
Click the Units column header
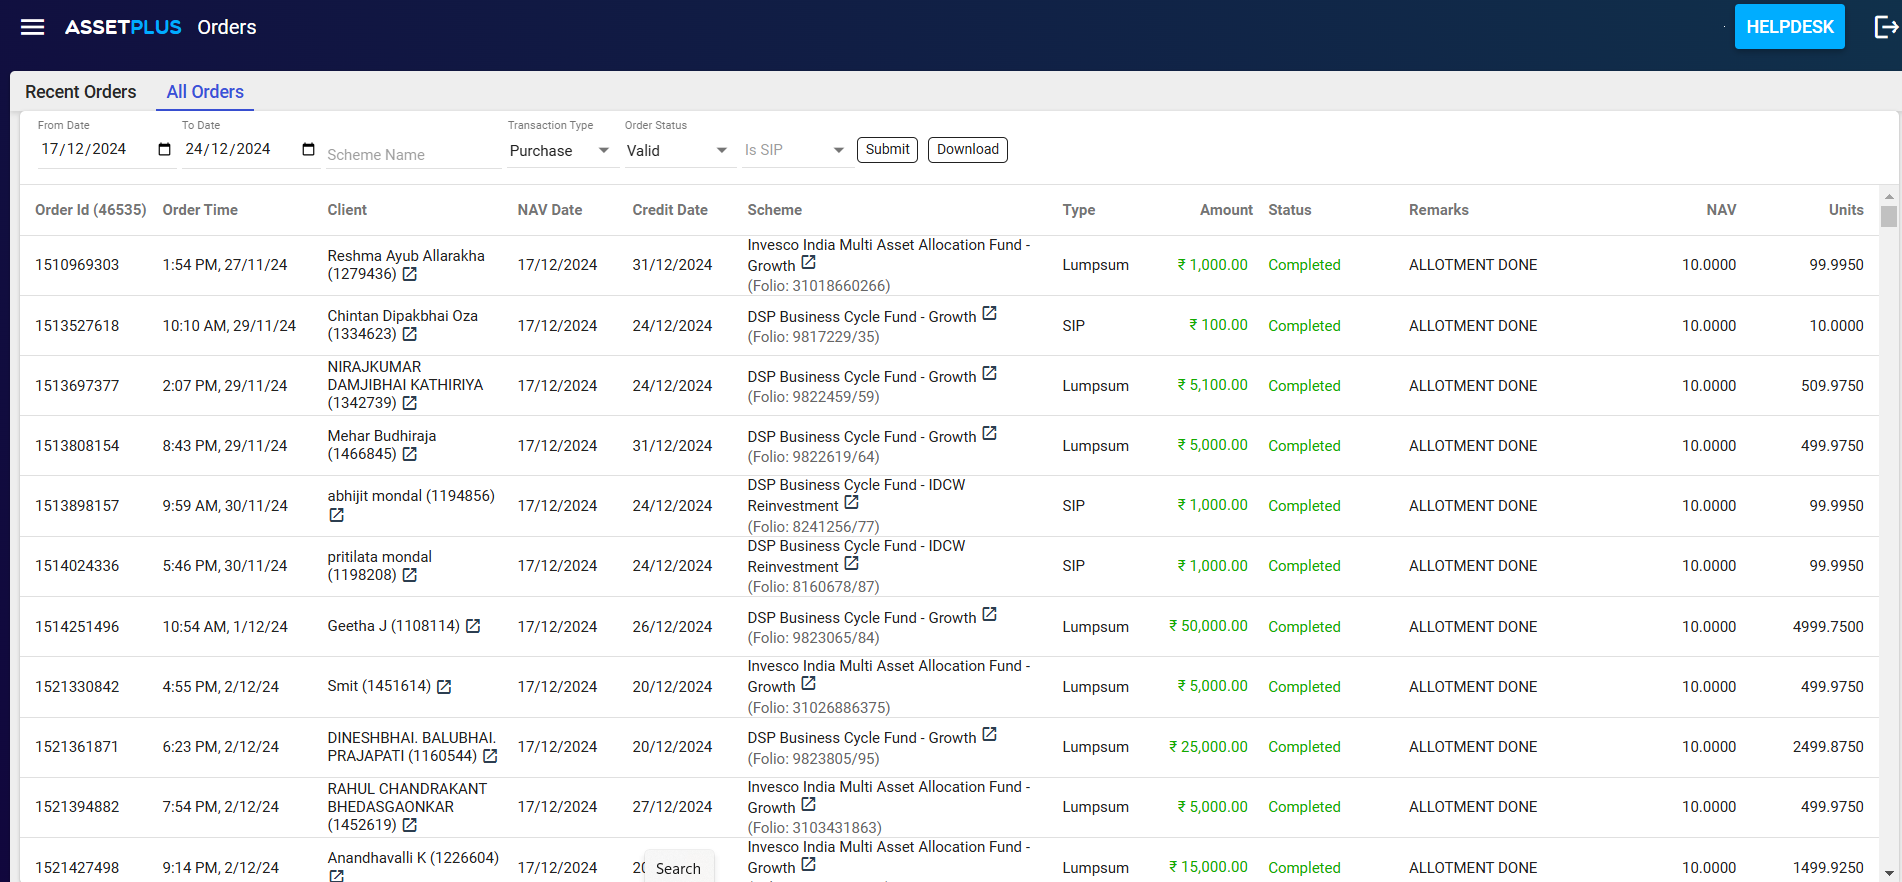pos(1846,210)
